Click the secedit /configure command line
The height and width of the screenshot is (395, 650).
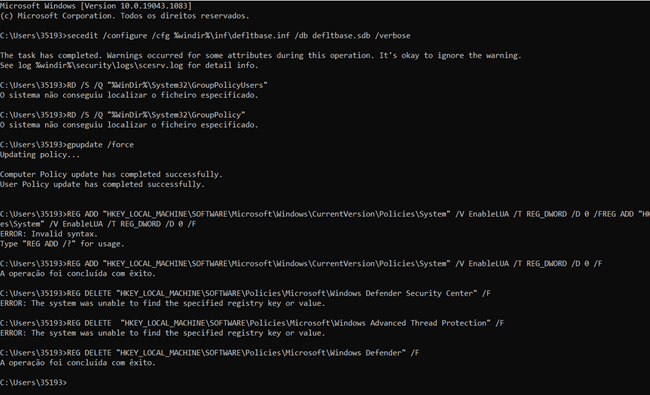pos(205,36)
